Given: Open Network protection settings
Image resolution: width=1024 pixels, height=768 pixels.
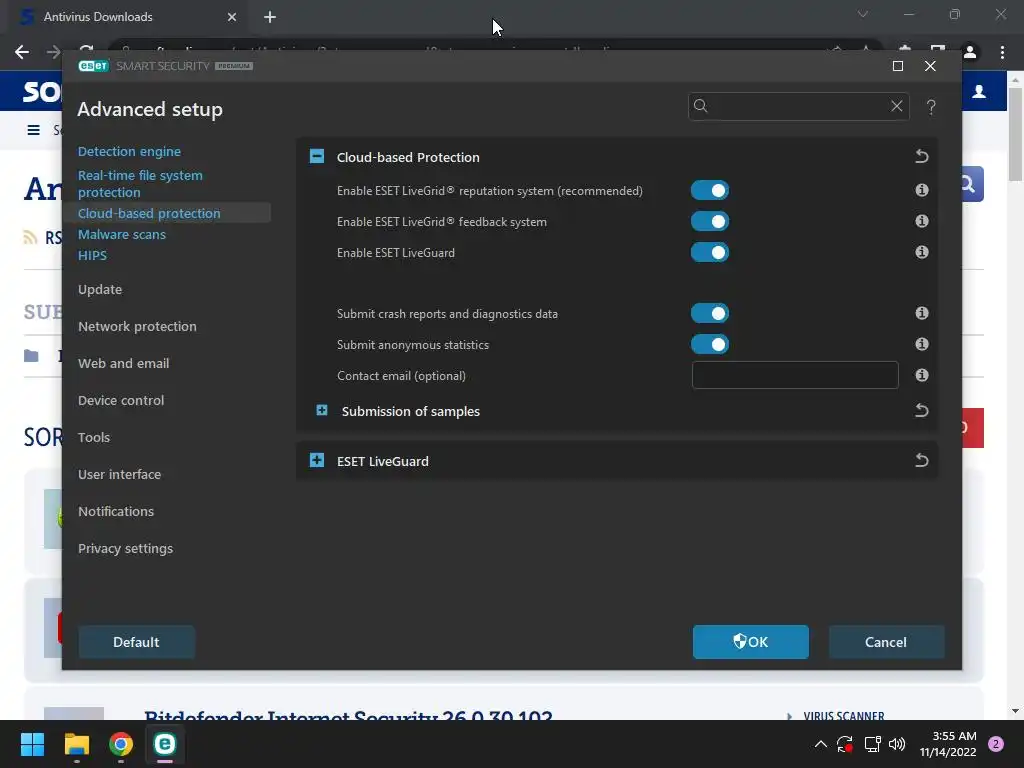Looking at the screenshot, I should [137, 327].
